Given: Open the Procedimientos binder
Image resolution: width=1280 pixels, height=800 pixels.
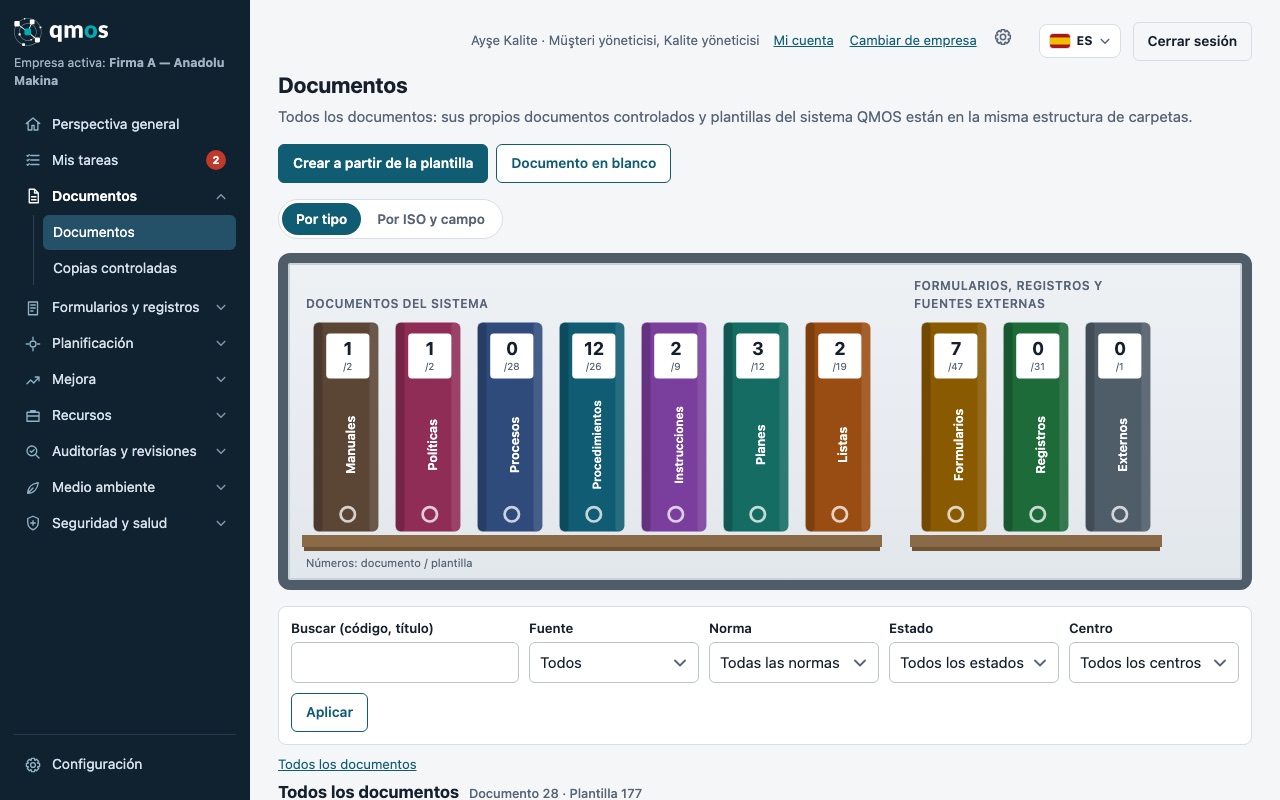Looking at the screenshot, I should [x=593, y=427].
